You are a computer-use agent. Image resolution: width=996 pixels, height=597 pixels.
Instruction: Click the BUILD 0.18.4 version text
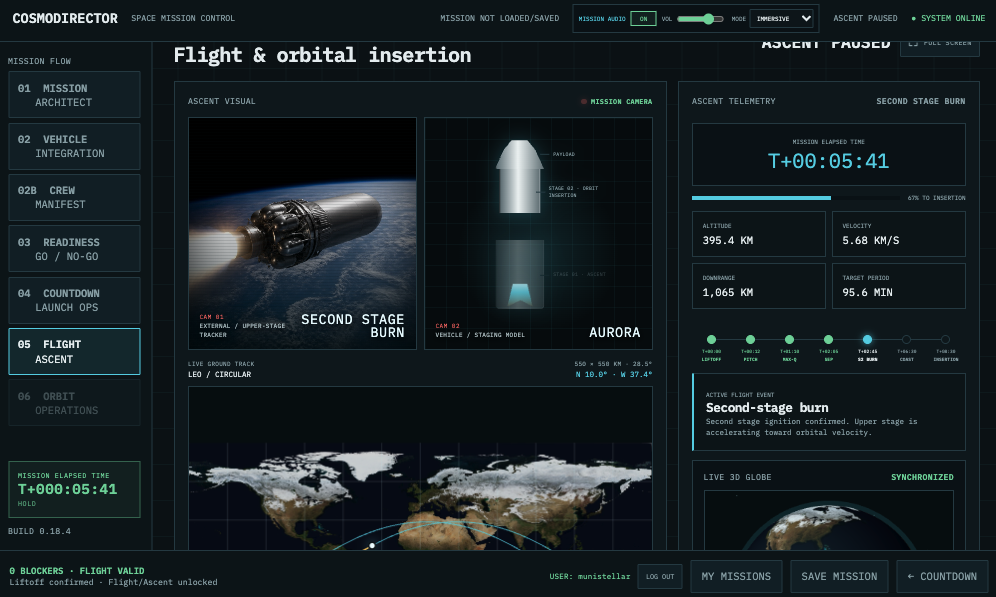tap(39, 531)
